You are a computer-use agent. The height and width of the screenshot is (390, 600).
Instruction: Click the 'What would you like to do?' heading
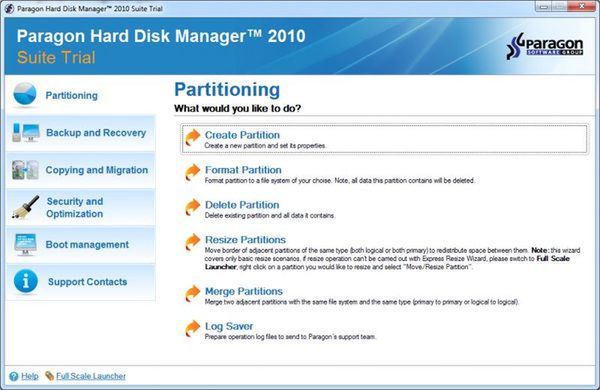[x=238, y=108]
